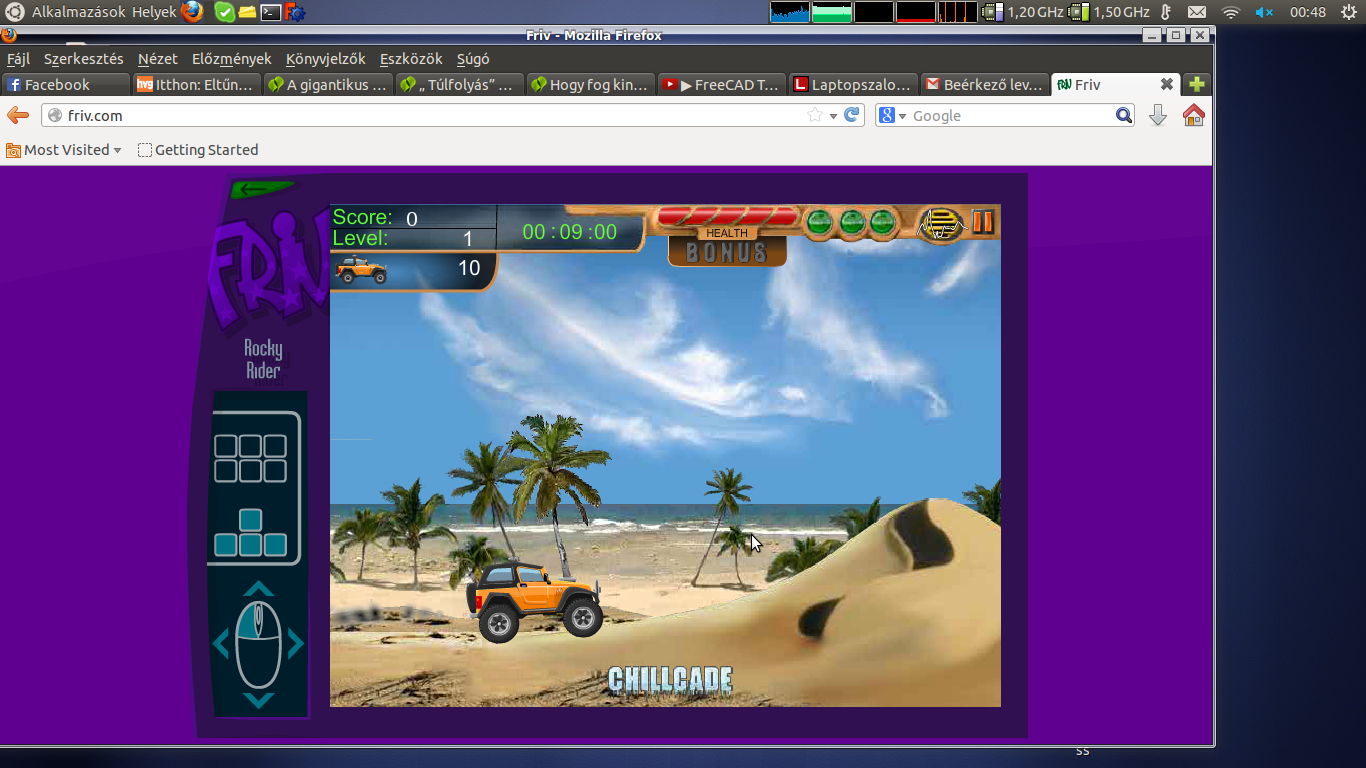Click the clock showing 00:48
Screen dimensions: 1366x768
tap(1308, 12)
